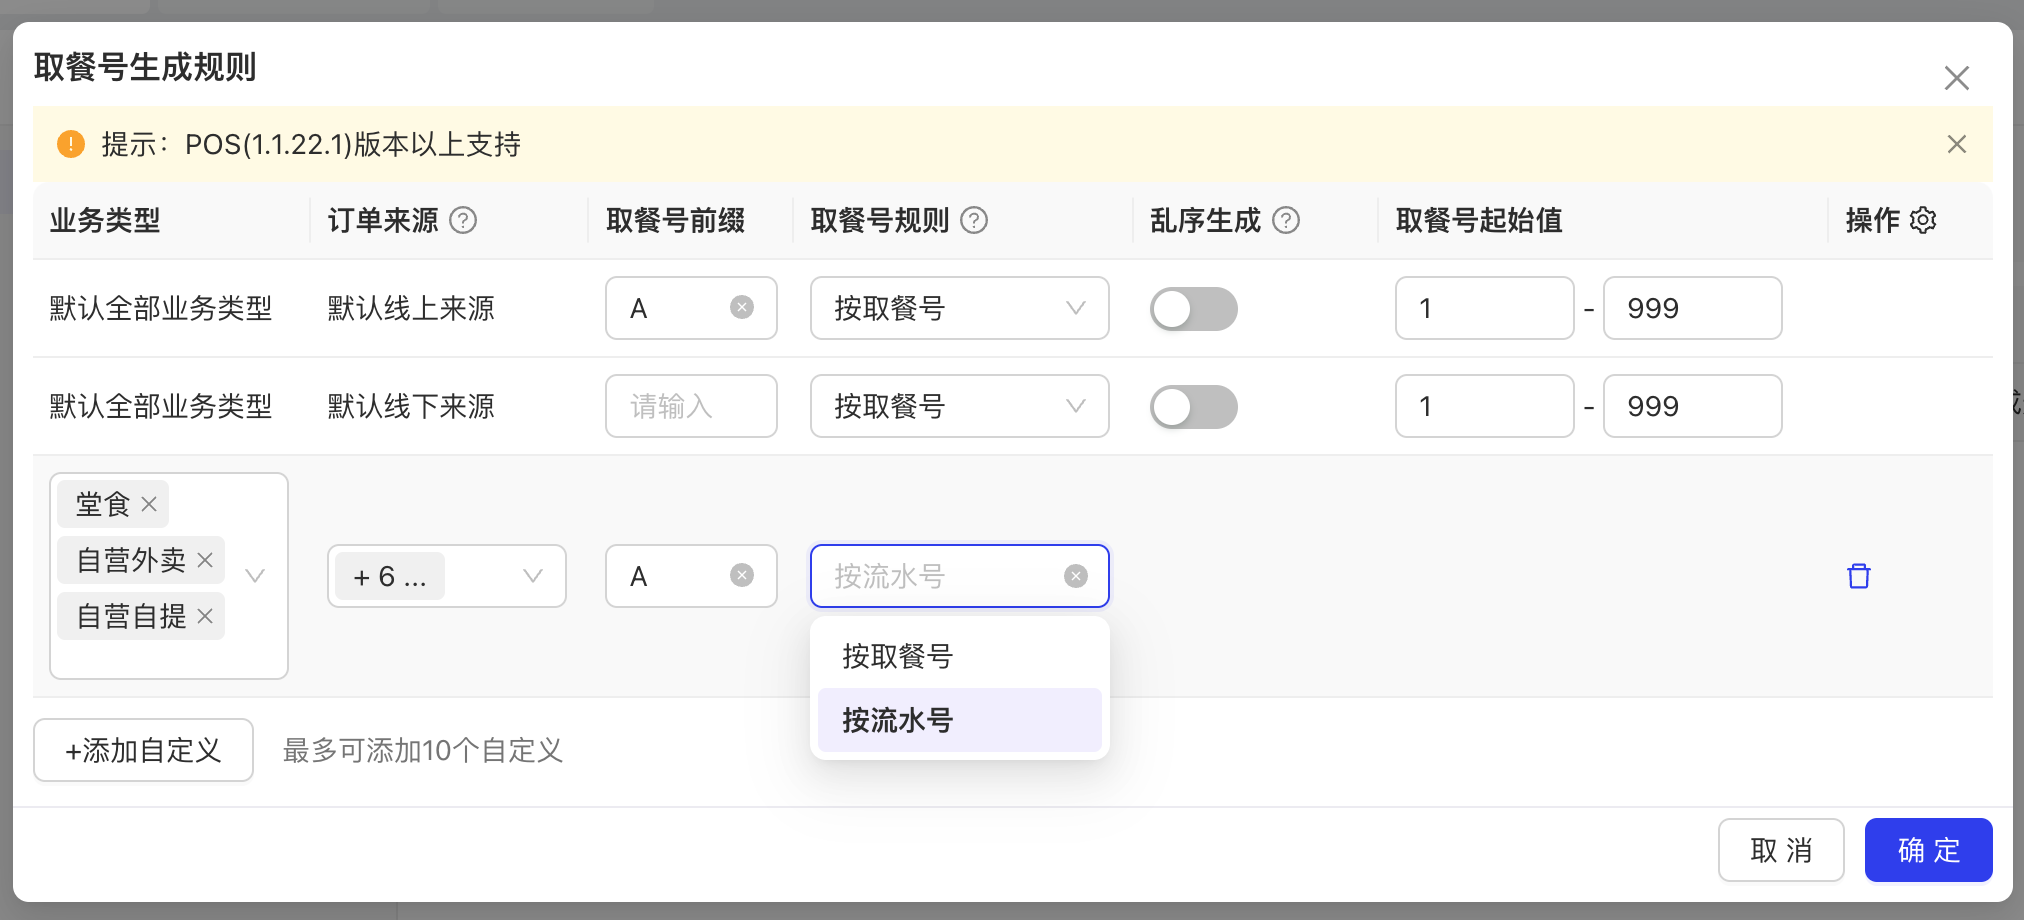Remove the 自营外卖 tag
This screenshot has height=920, width=2024.
tap(205, 560)
